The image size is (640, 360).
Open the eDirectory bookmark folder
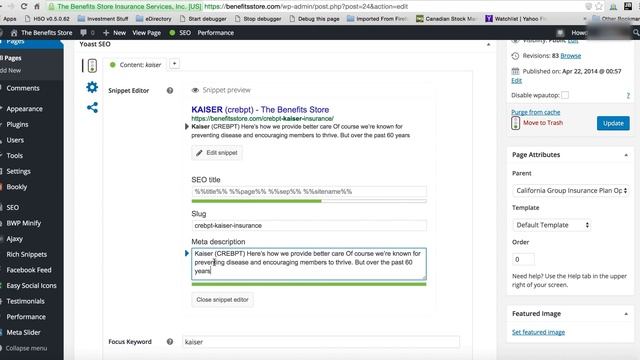coord(154,18)
